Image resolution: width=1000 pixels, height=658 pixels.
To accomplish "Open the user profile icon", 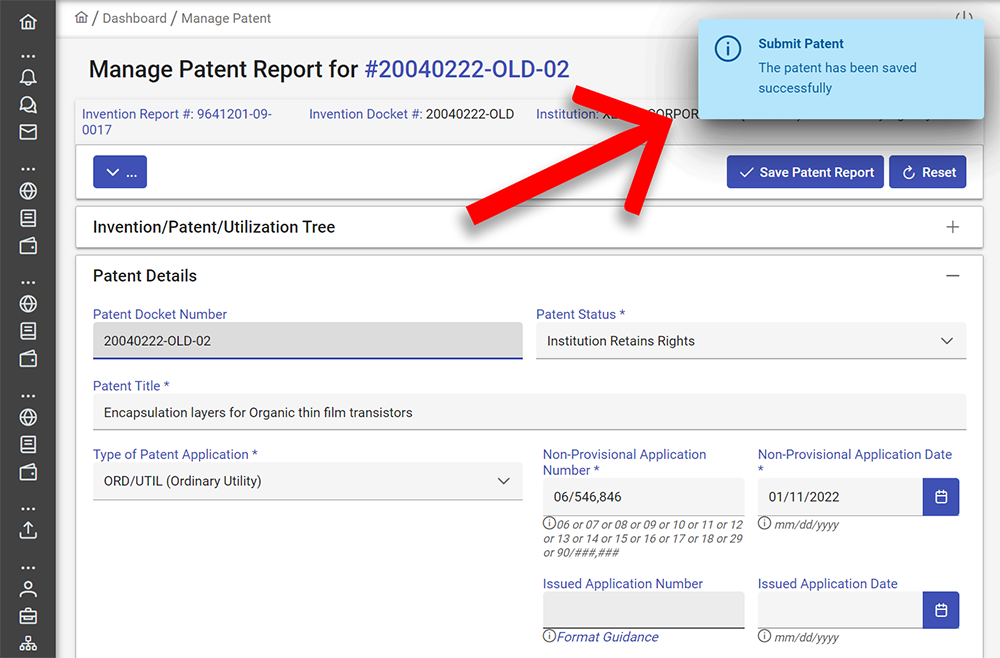I will click(28, 589).
